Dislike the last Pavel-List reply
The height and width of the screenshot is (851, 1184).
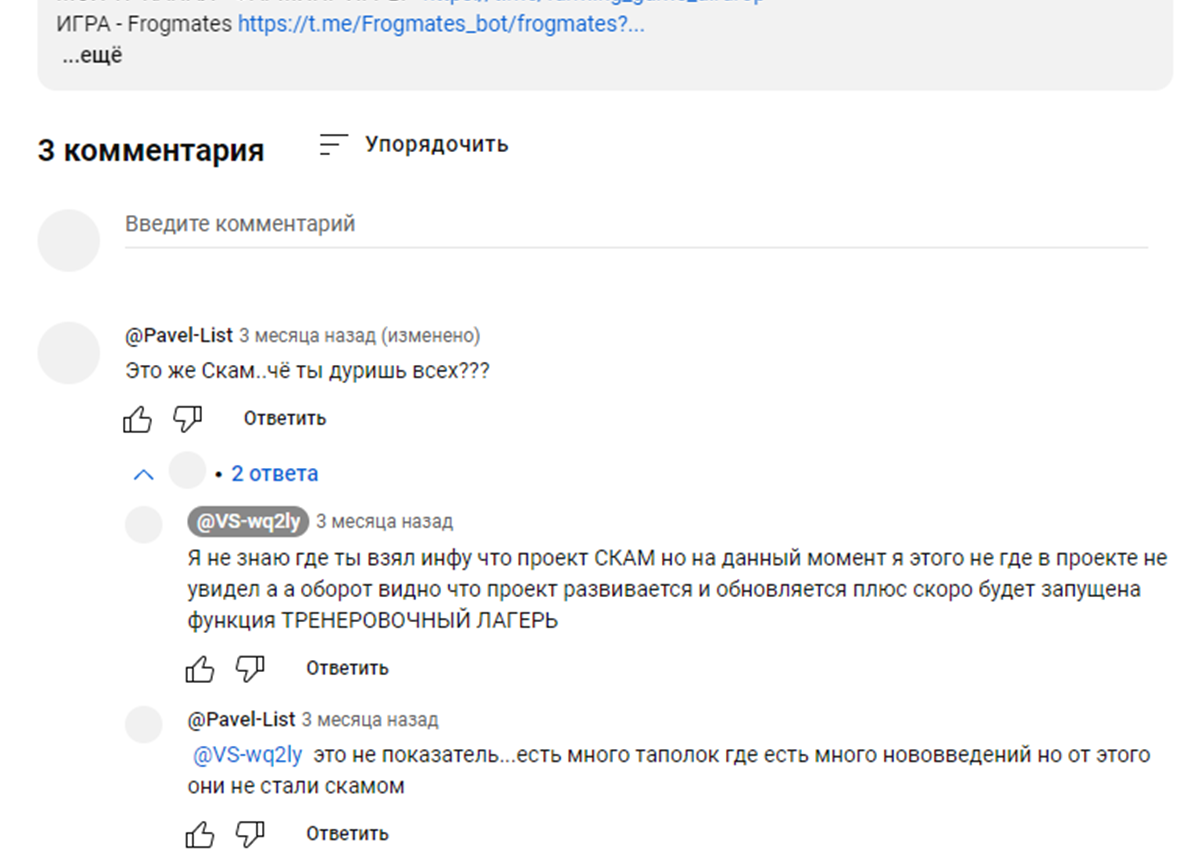(x=250, y=834)
